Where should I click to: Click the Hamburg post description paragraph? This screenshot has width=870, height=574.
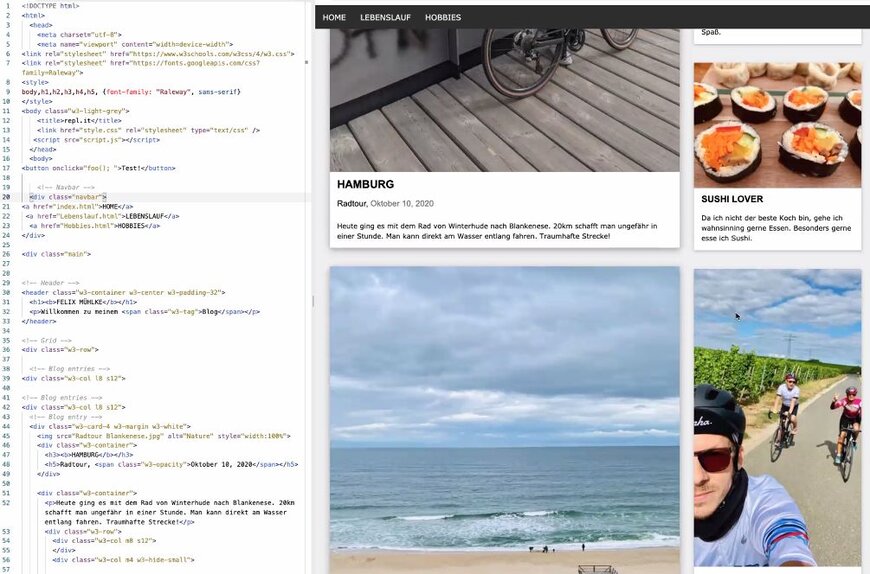click(x=503, y=231)
